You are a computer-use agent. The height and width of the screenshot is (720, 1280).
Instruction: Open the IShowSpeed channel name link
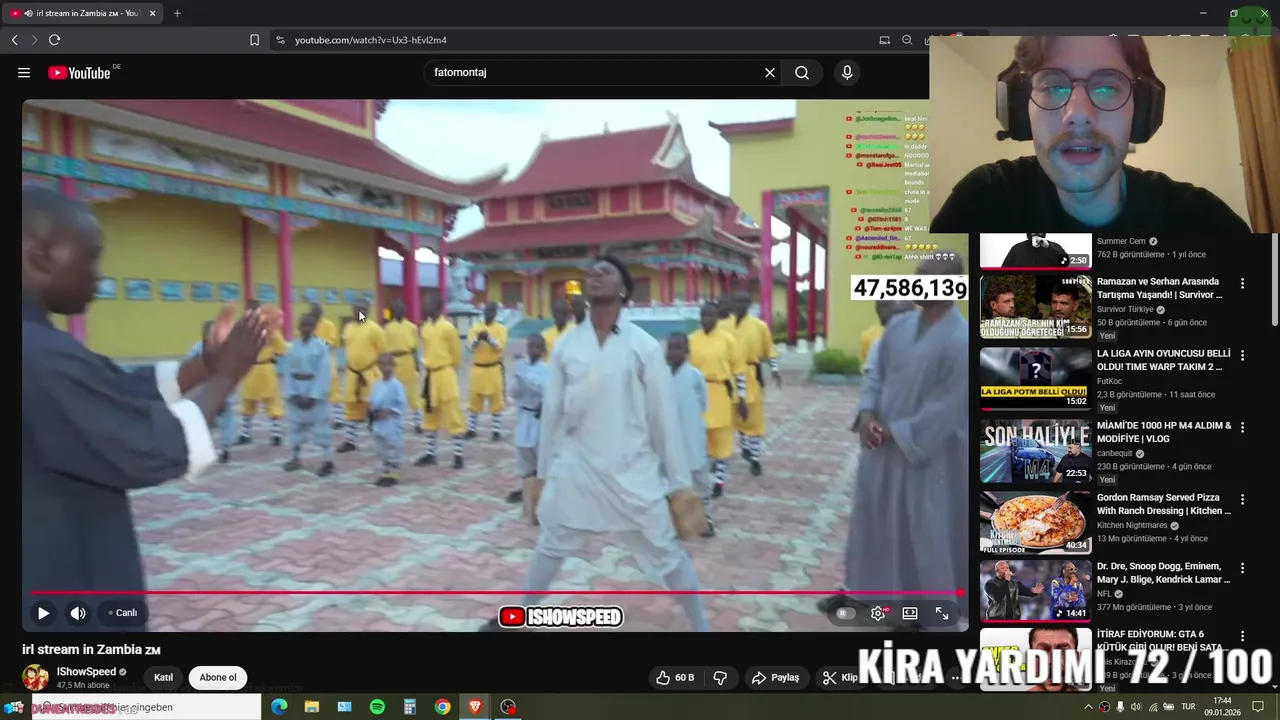point(86,672)
